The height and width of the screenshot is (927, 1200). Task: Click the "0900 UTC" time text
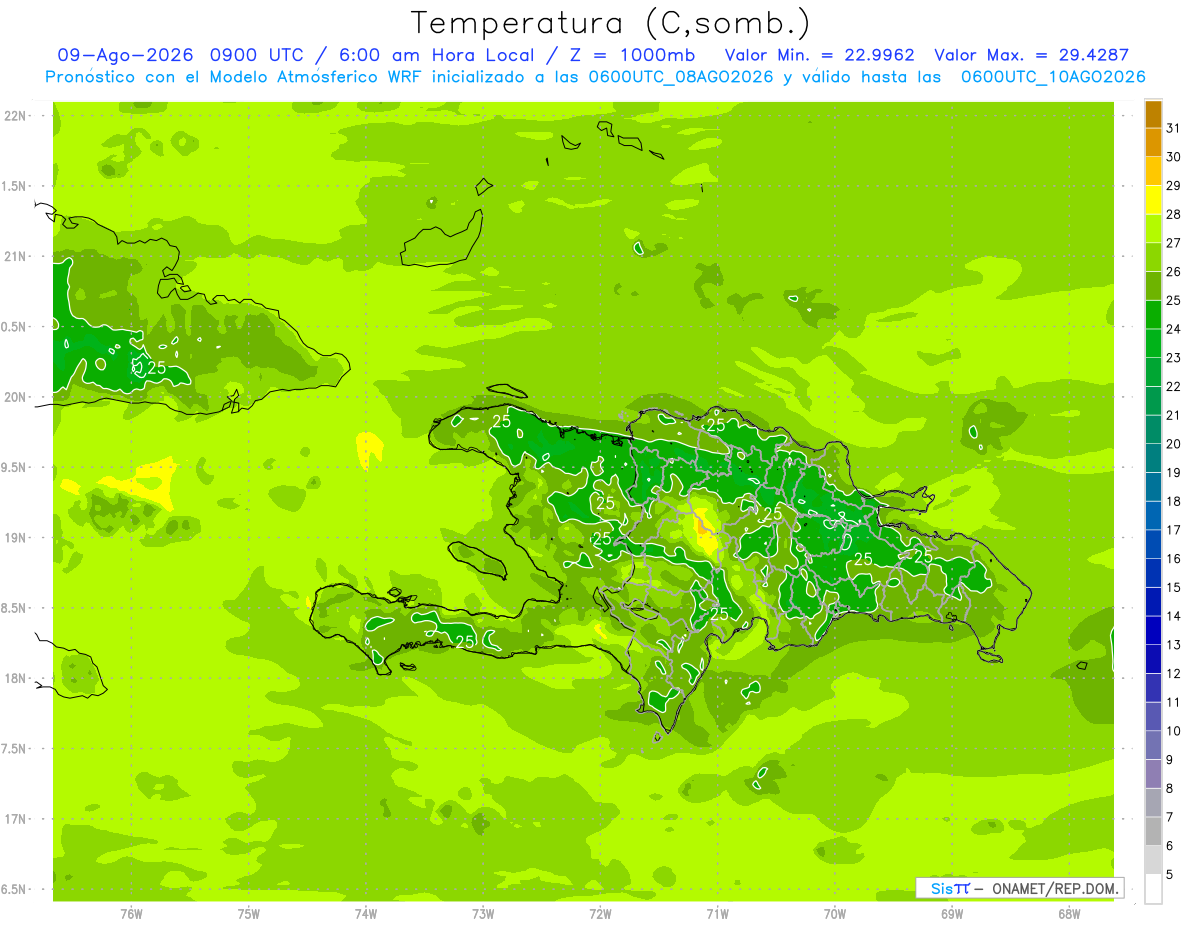(x=260, y=55)
